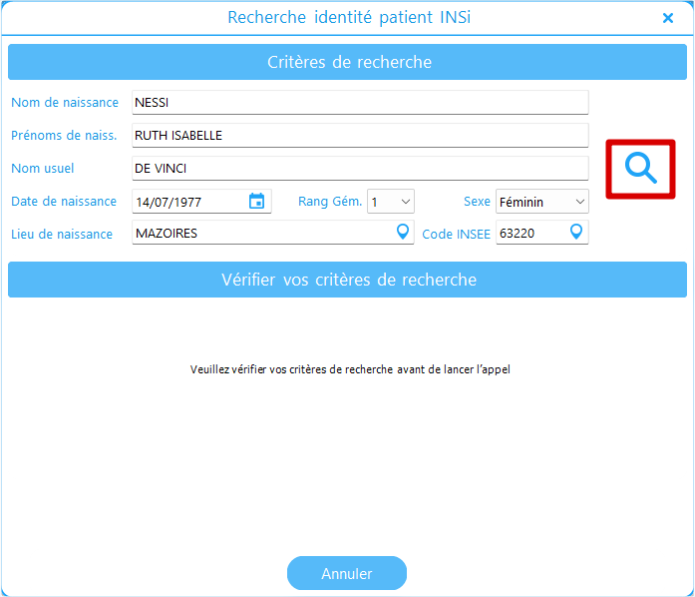Image resolution: width=695 pixels, height=597 pixels.
Task: Click the Lieu de naissance field with MAZOIRES
Action: [262, 232]
